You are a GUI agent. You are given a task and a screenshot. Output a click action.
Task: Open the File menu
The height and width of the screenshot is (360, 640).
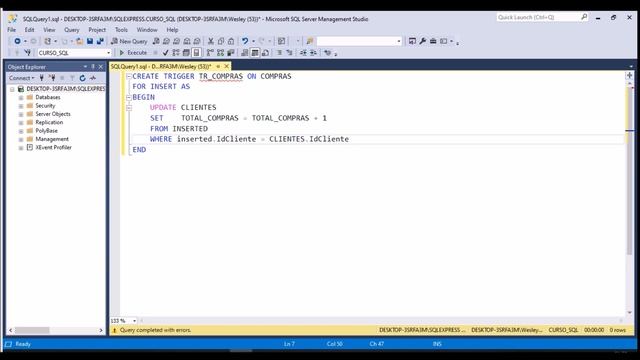coord(11,30)
